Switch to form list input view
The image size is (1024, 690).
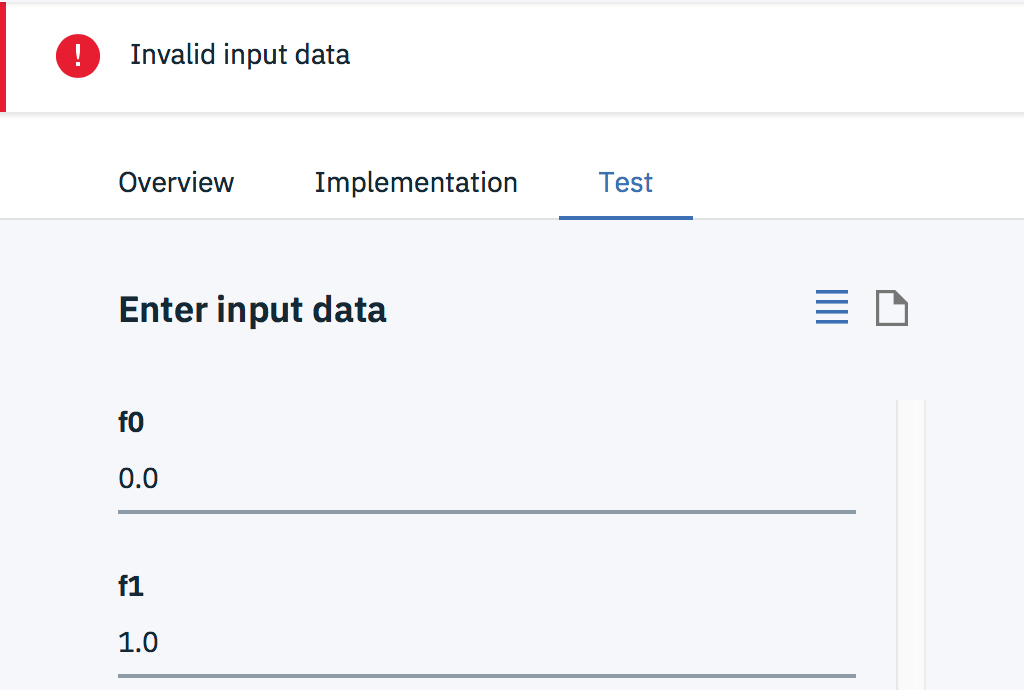tap(832, 307)
